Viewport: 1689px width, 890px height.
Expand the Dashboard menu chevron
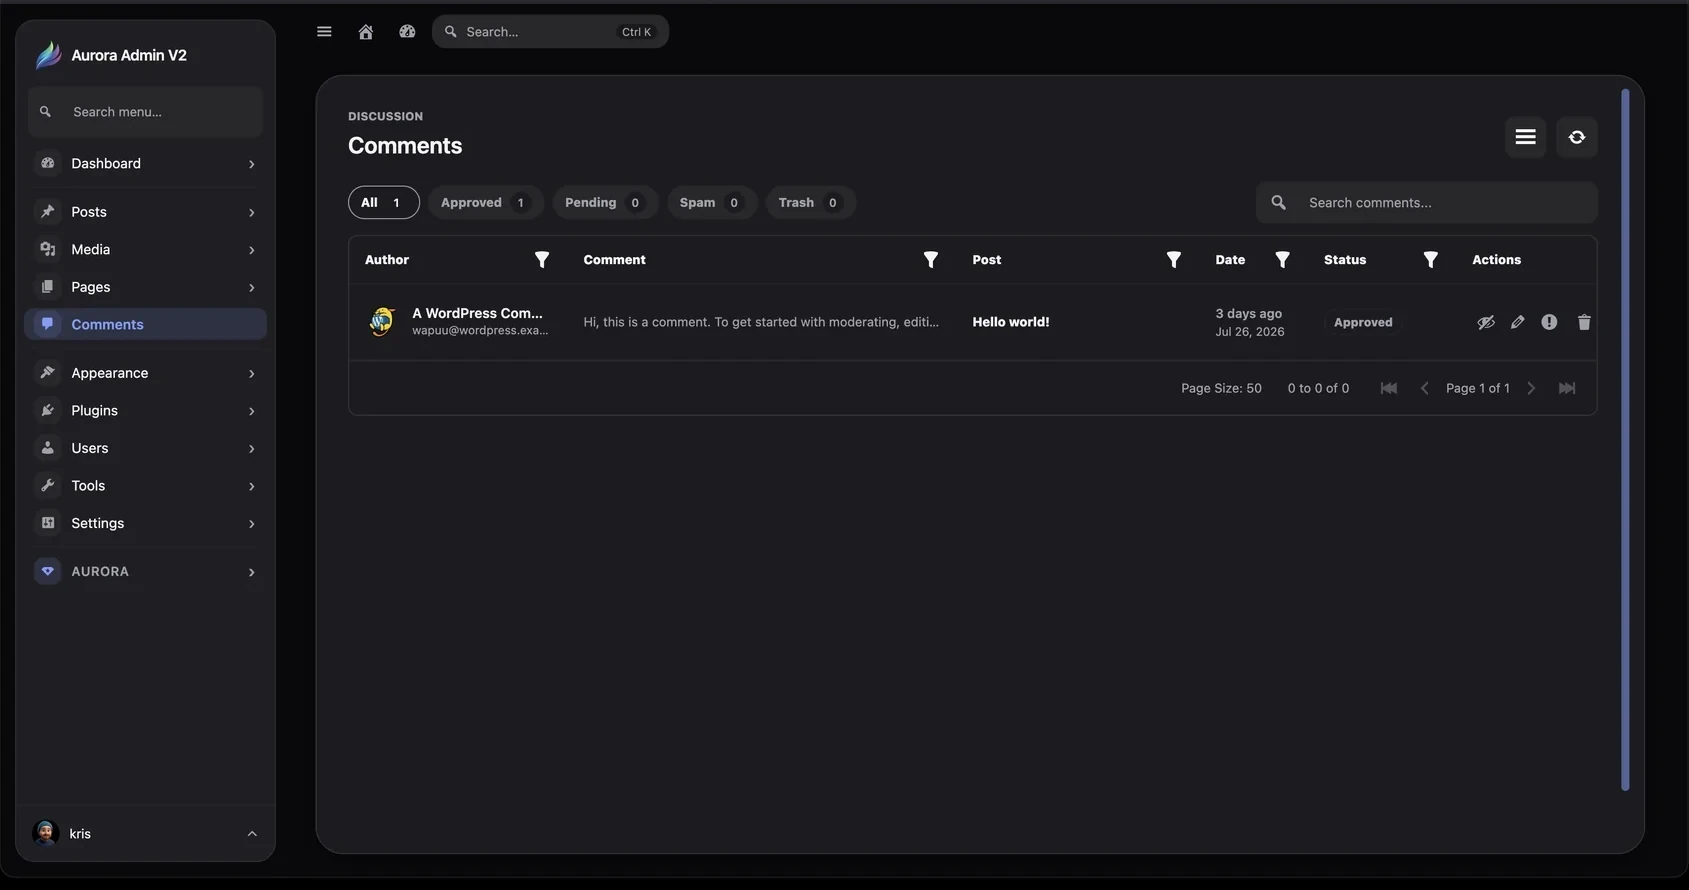pyautogui.click(x=251, y=164)
